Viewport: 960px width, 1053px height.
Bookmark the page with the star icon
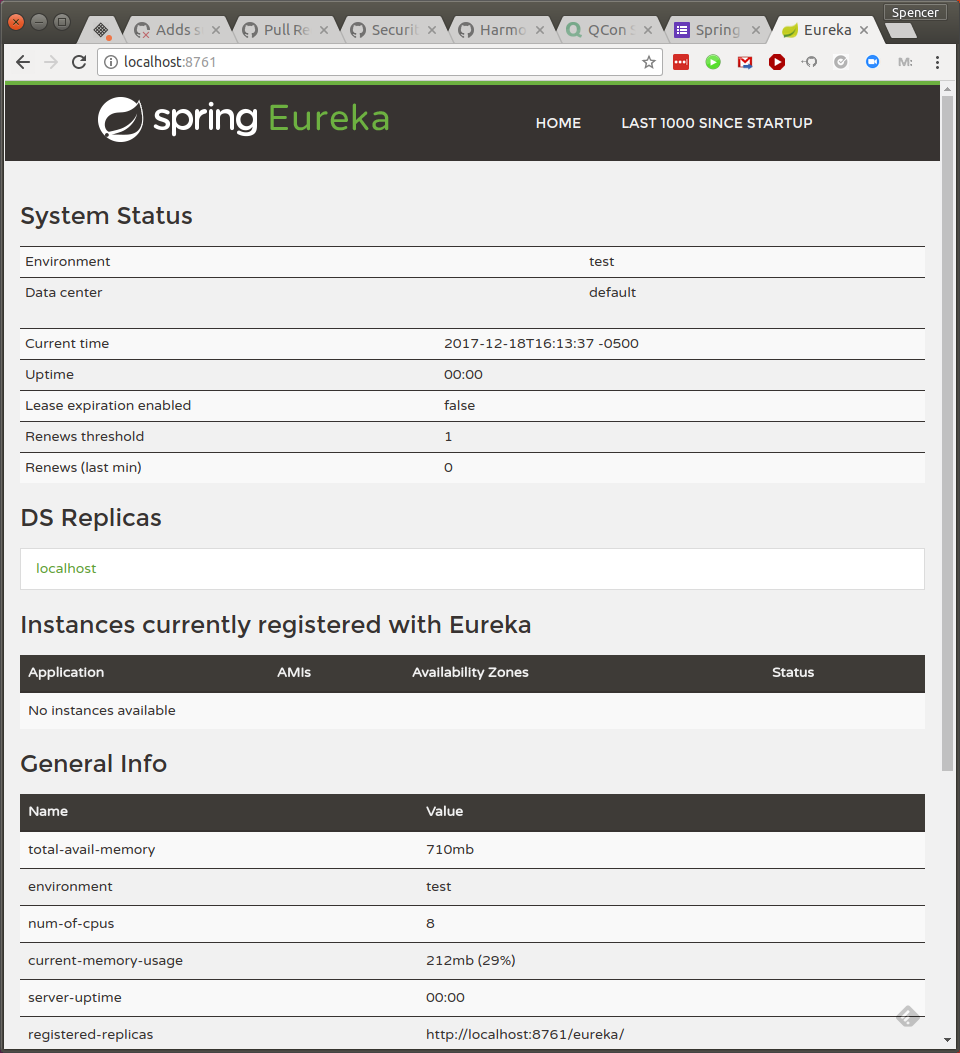click(651, 62)
